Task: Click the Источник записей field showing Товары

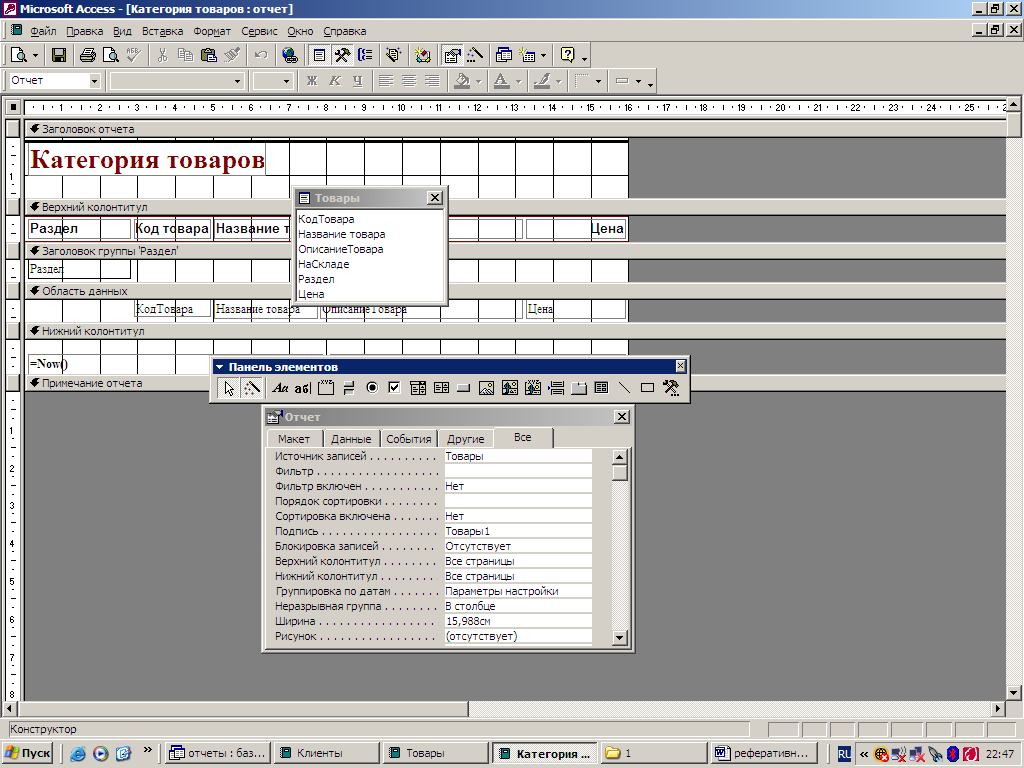Action: (518, 456)
